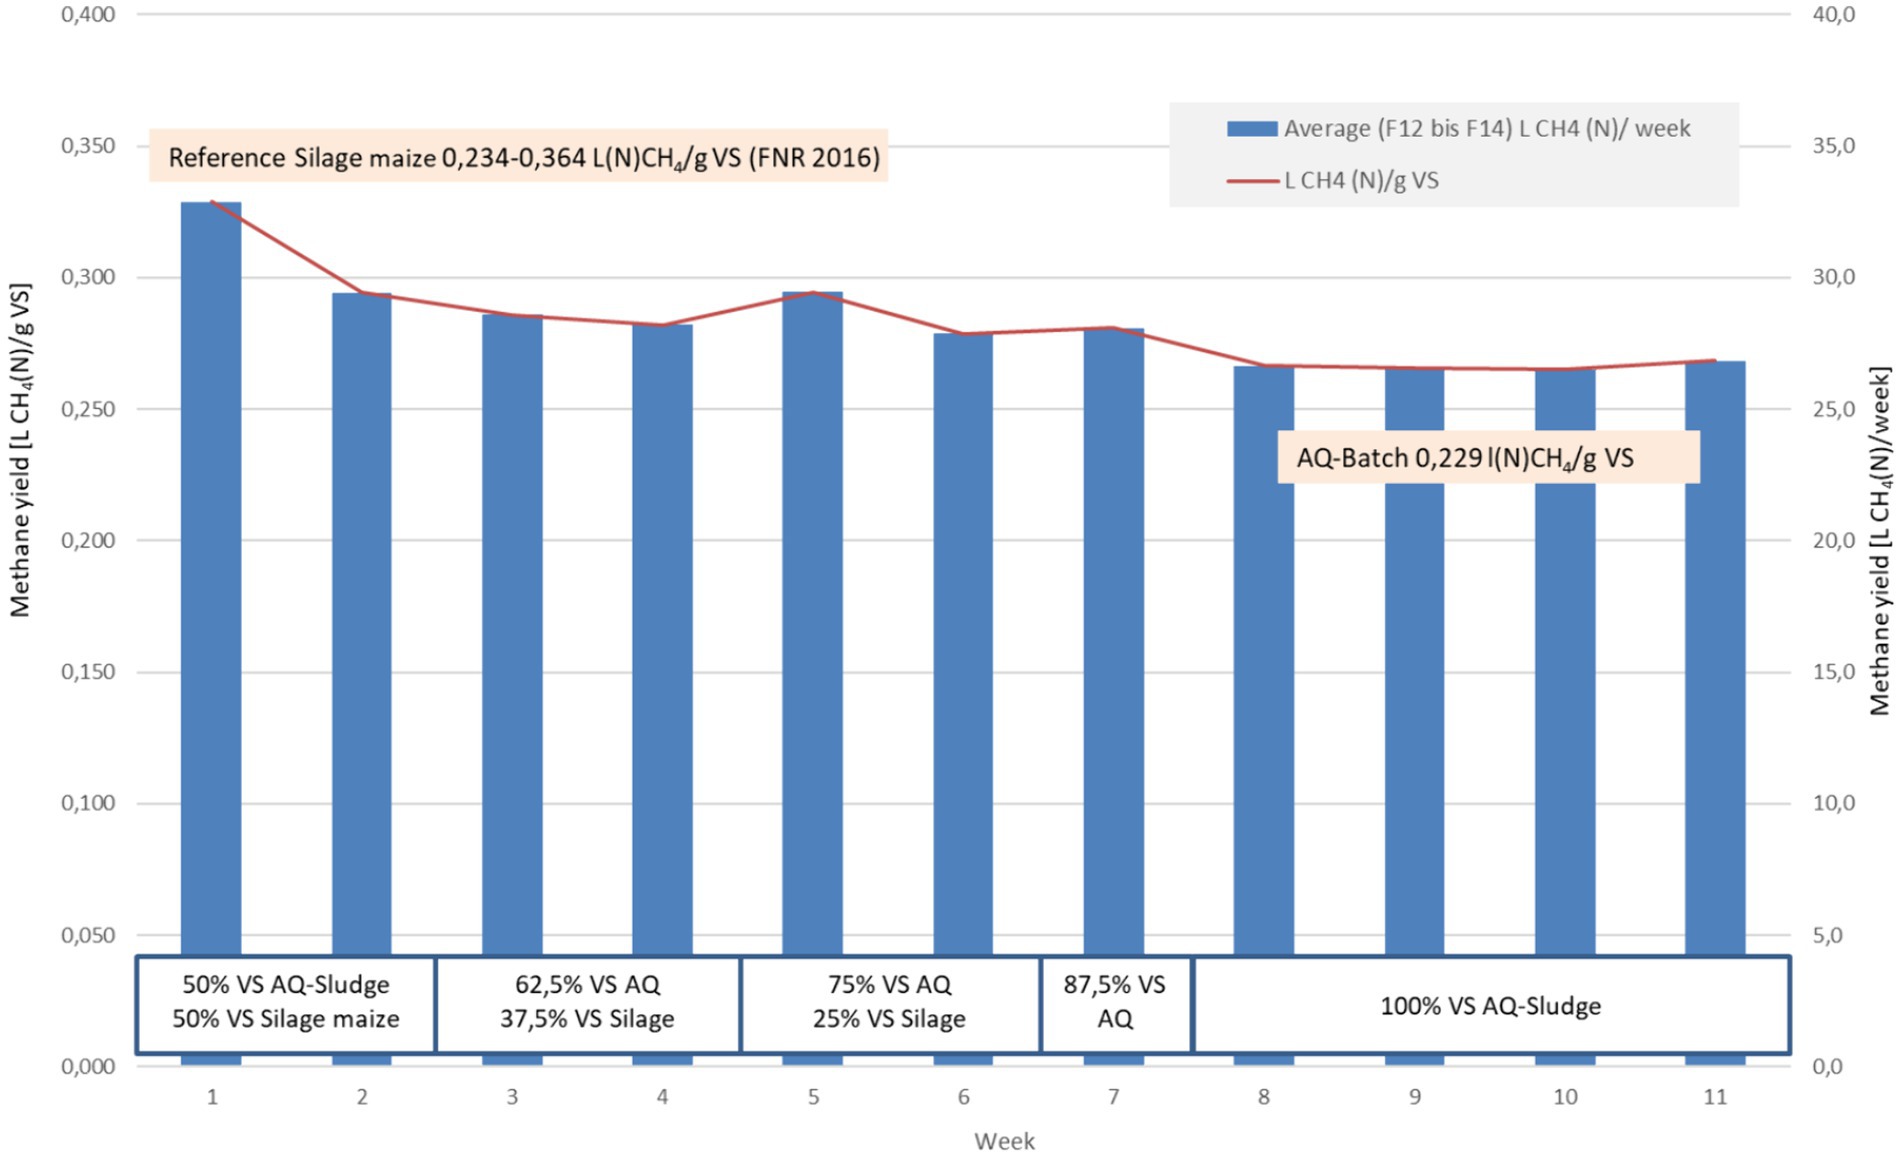Viewport: 1902px width, 1157px height.
Task: Select right axis title 'Methane yield [L CH4(N)/week]'
Action: click(x=1880, y=541)
